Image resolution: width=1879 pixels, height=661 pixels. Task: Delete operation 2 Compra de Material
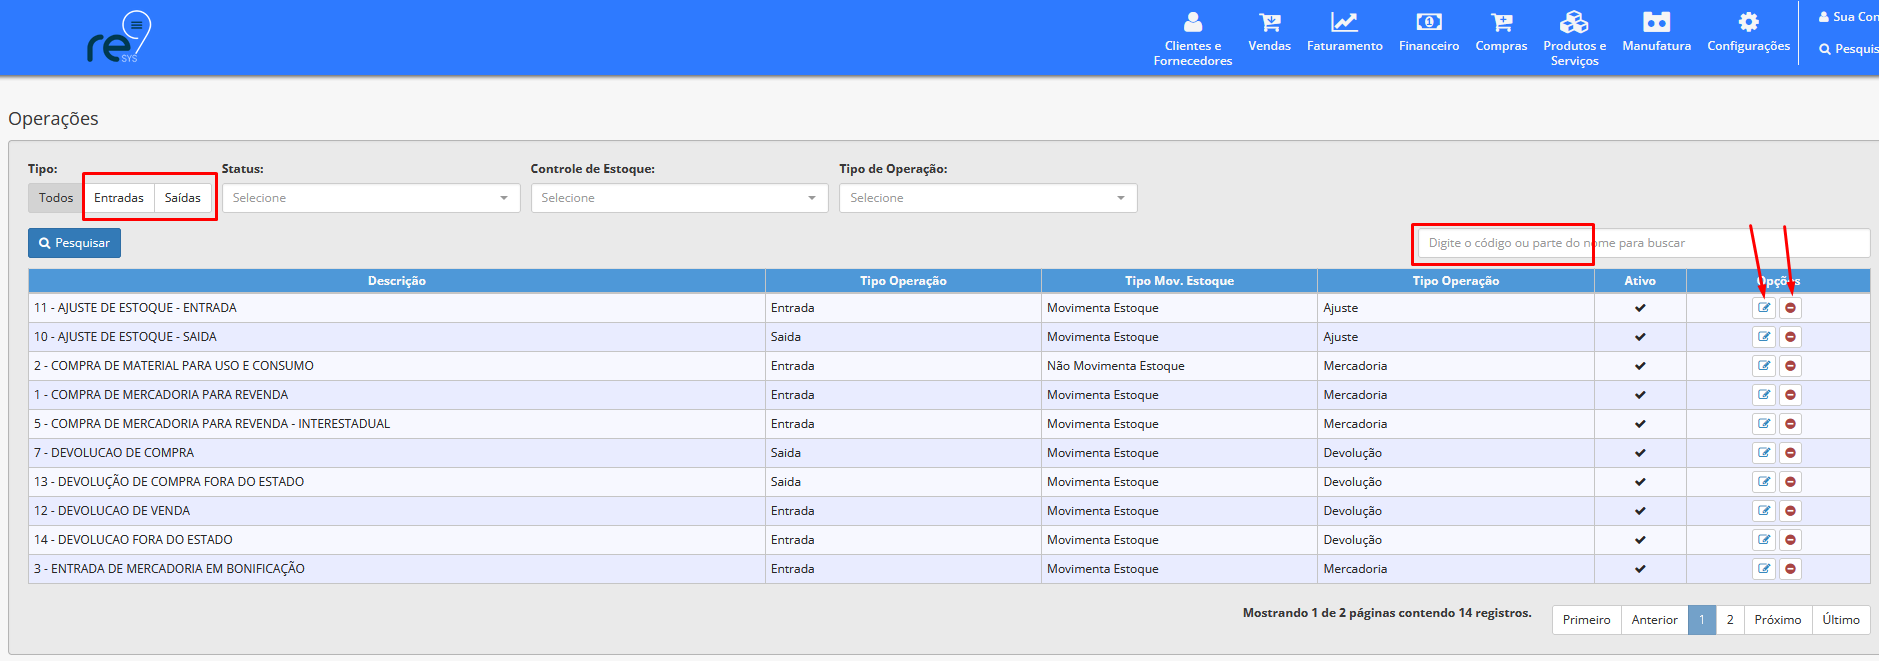(x=1790, y=366)
